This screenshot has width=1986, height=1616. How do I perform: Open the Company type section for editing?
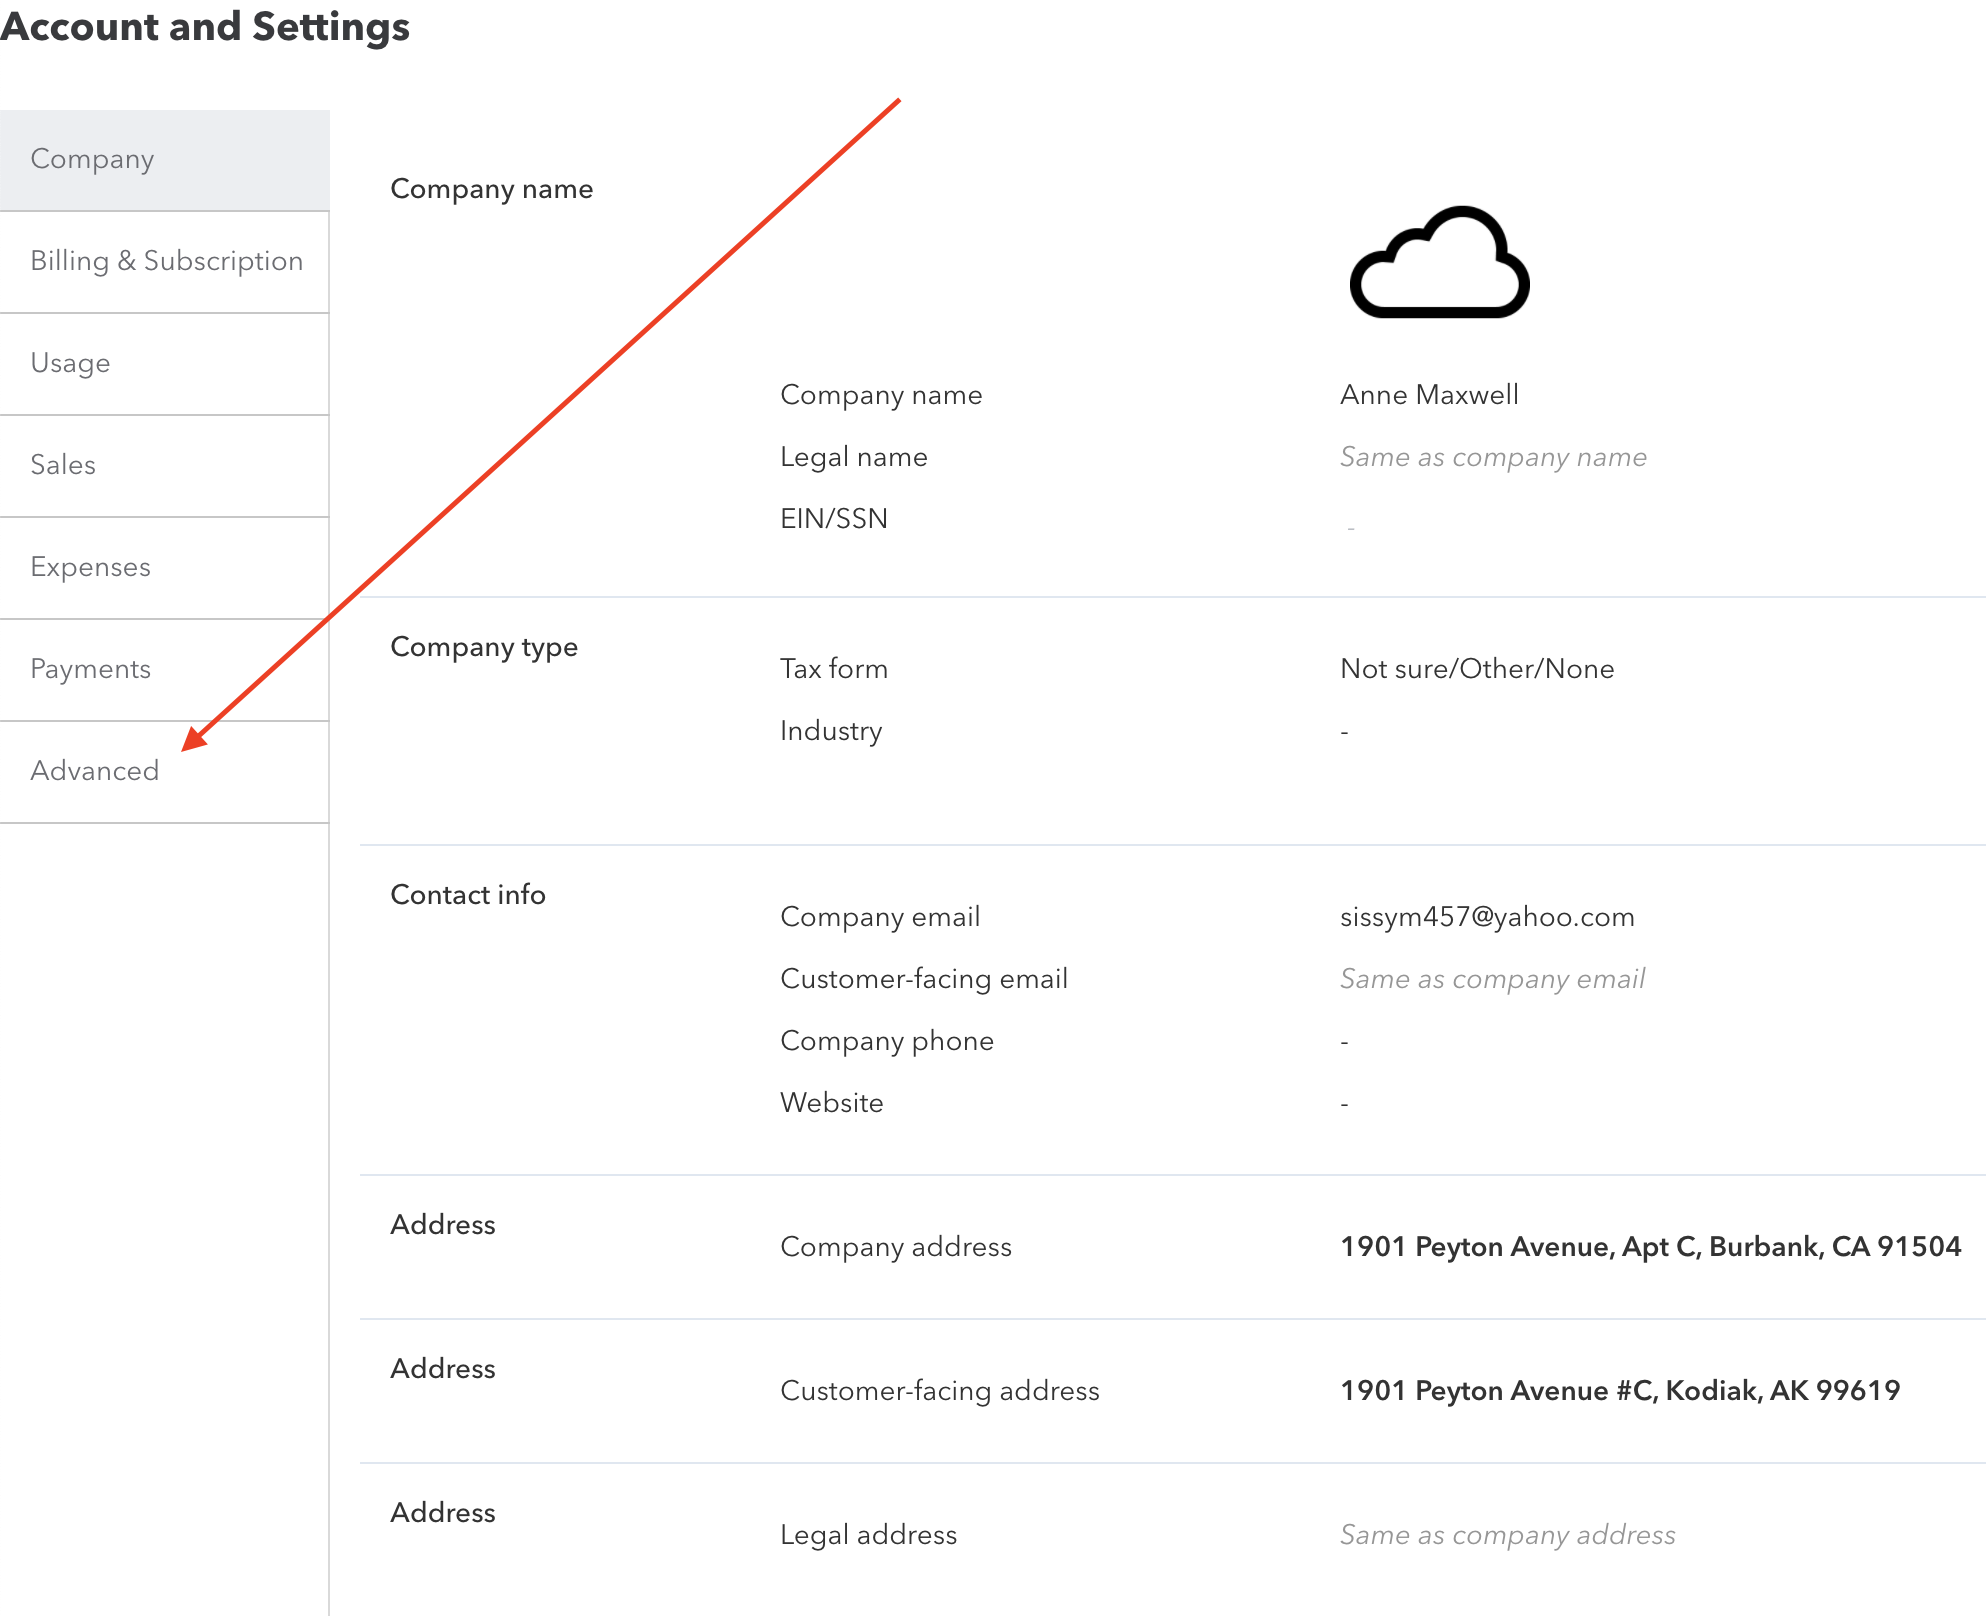(484, 647)
